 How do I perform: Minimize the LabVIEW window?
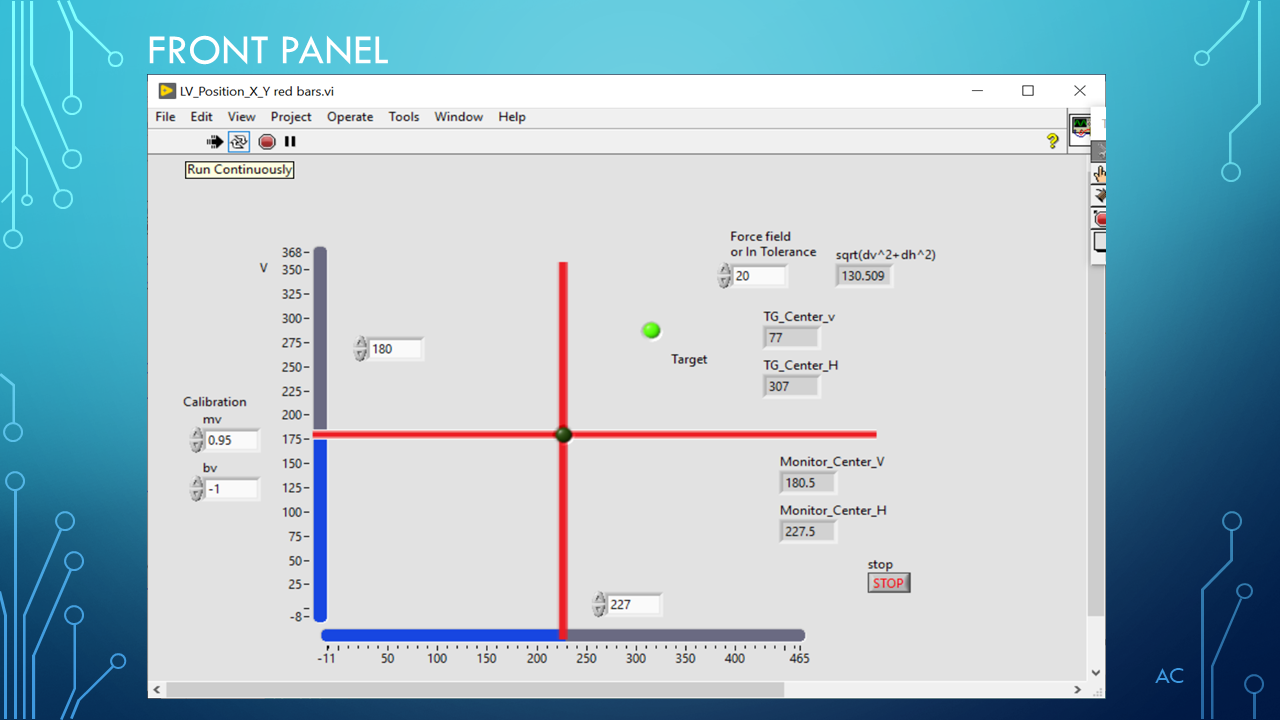click(977, 91)
